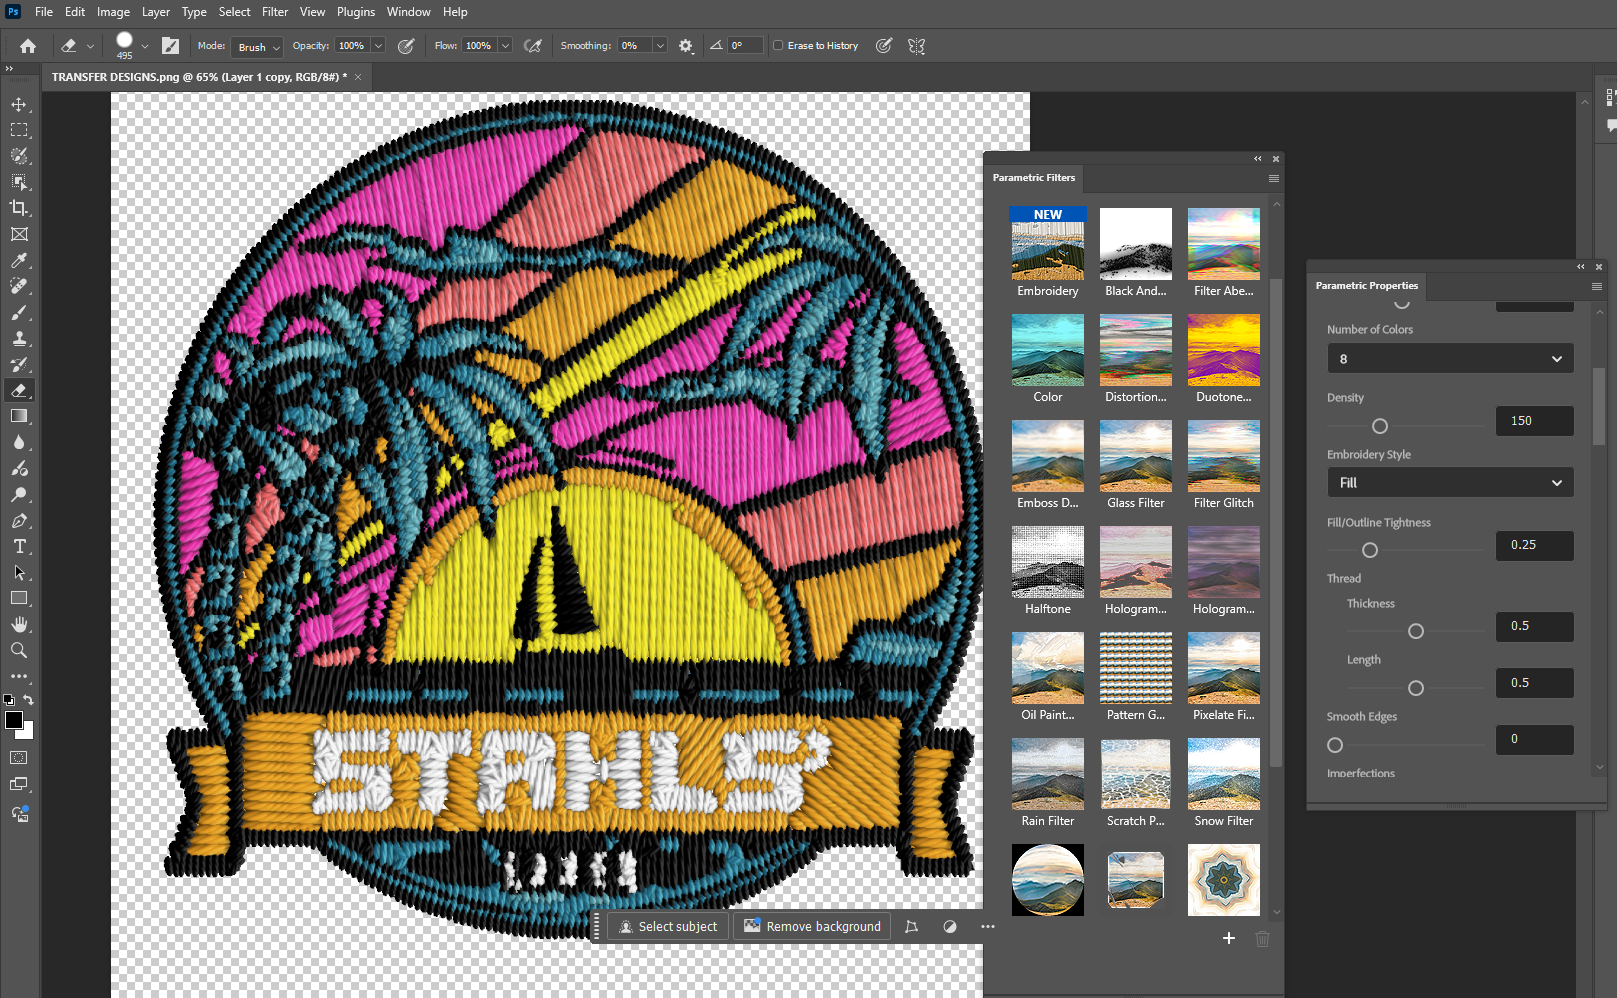1617x998 pixels.
Task: Select the Move tool
Action: 19,104
